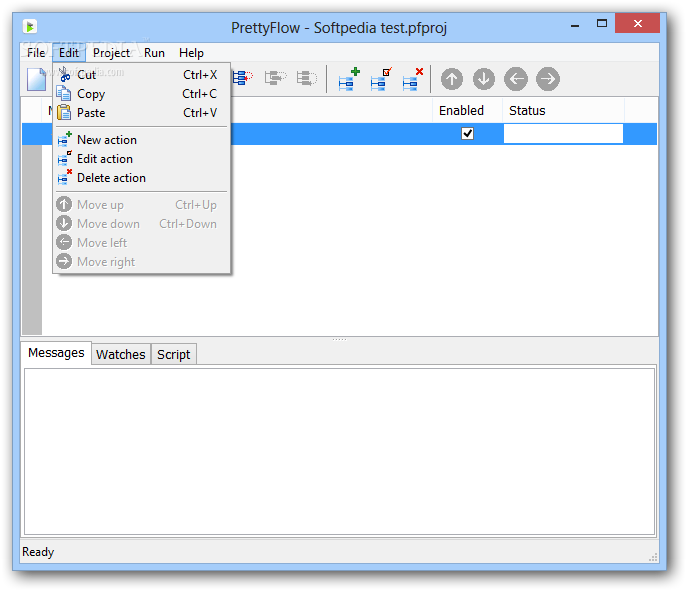Click the Ready status bar text

[38, 552]
